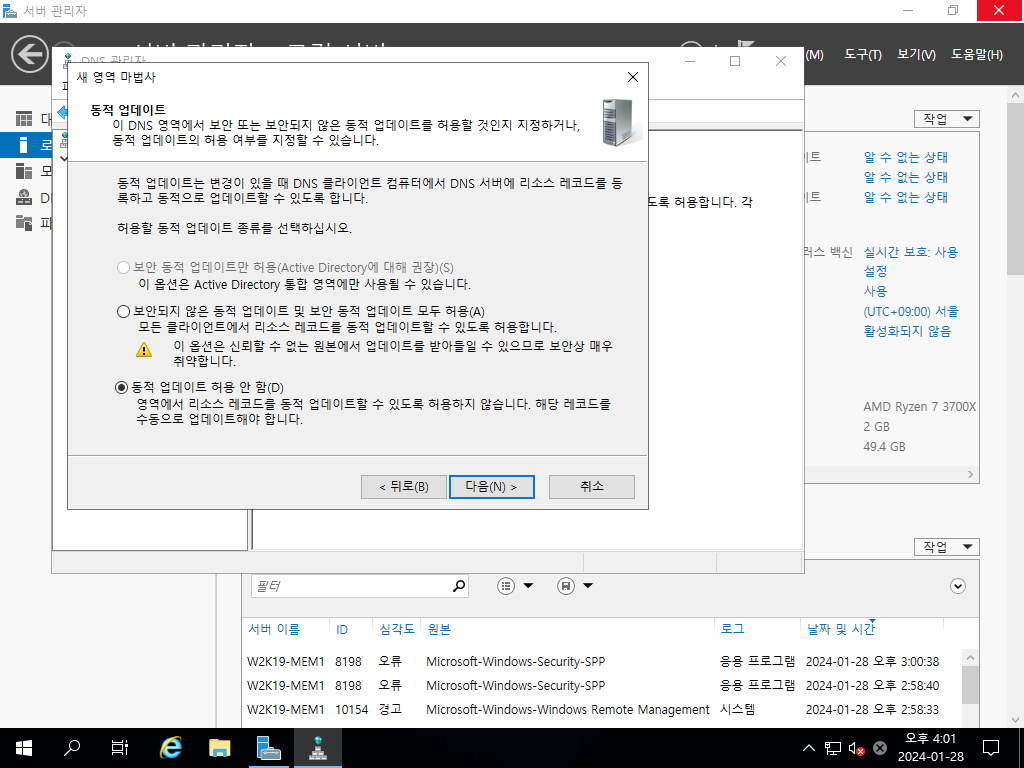
Task: Sort by the 원본 column header
Action: tap(439, 629)
